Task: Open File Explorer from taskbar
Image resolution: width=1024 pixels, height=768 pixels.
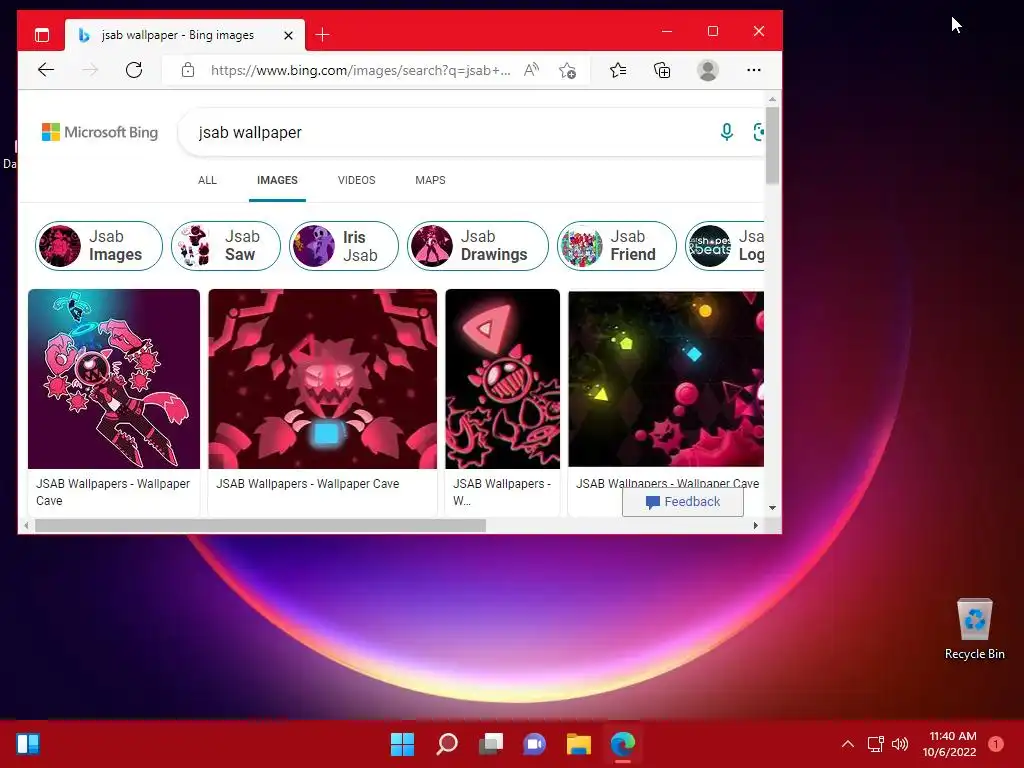Action: (579, 744)
